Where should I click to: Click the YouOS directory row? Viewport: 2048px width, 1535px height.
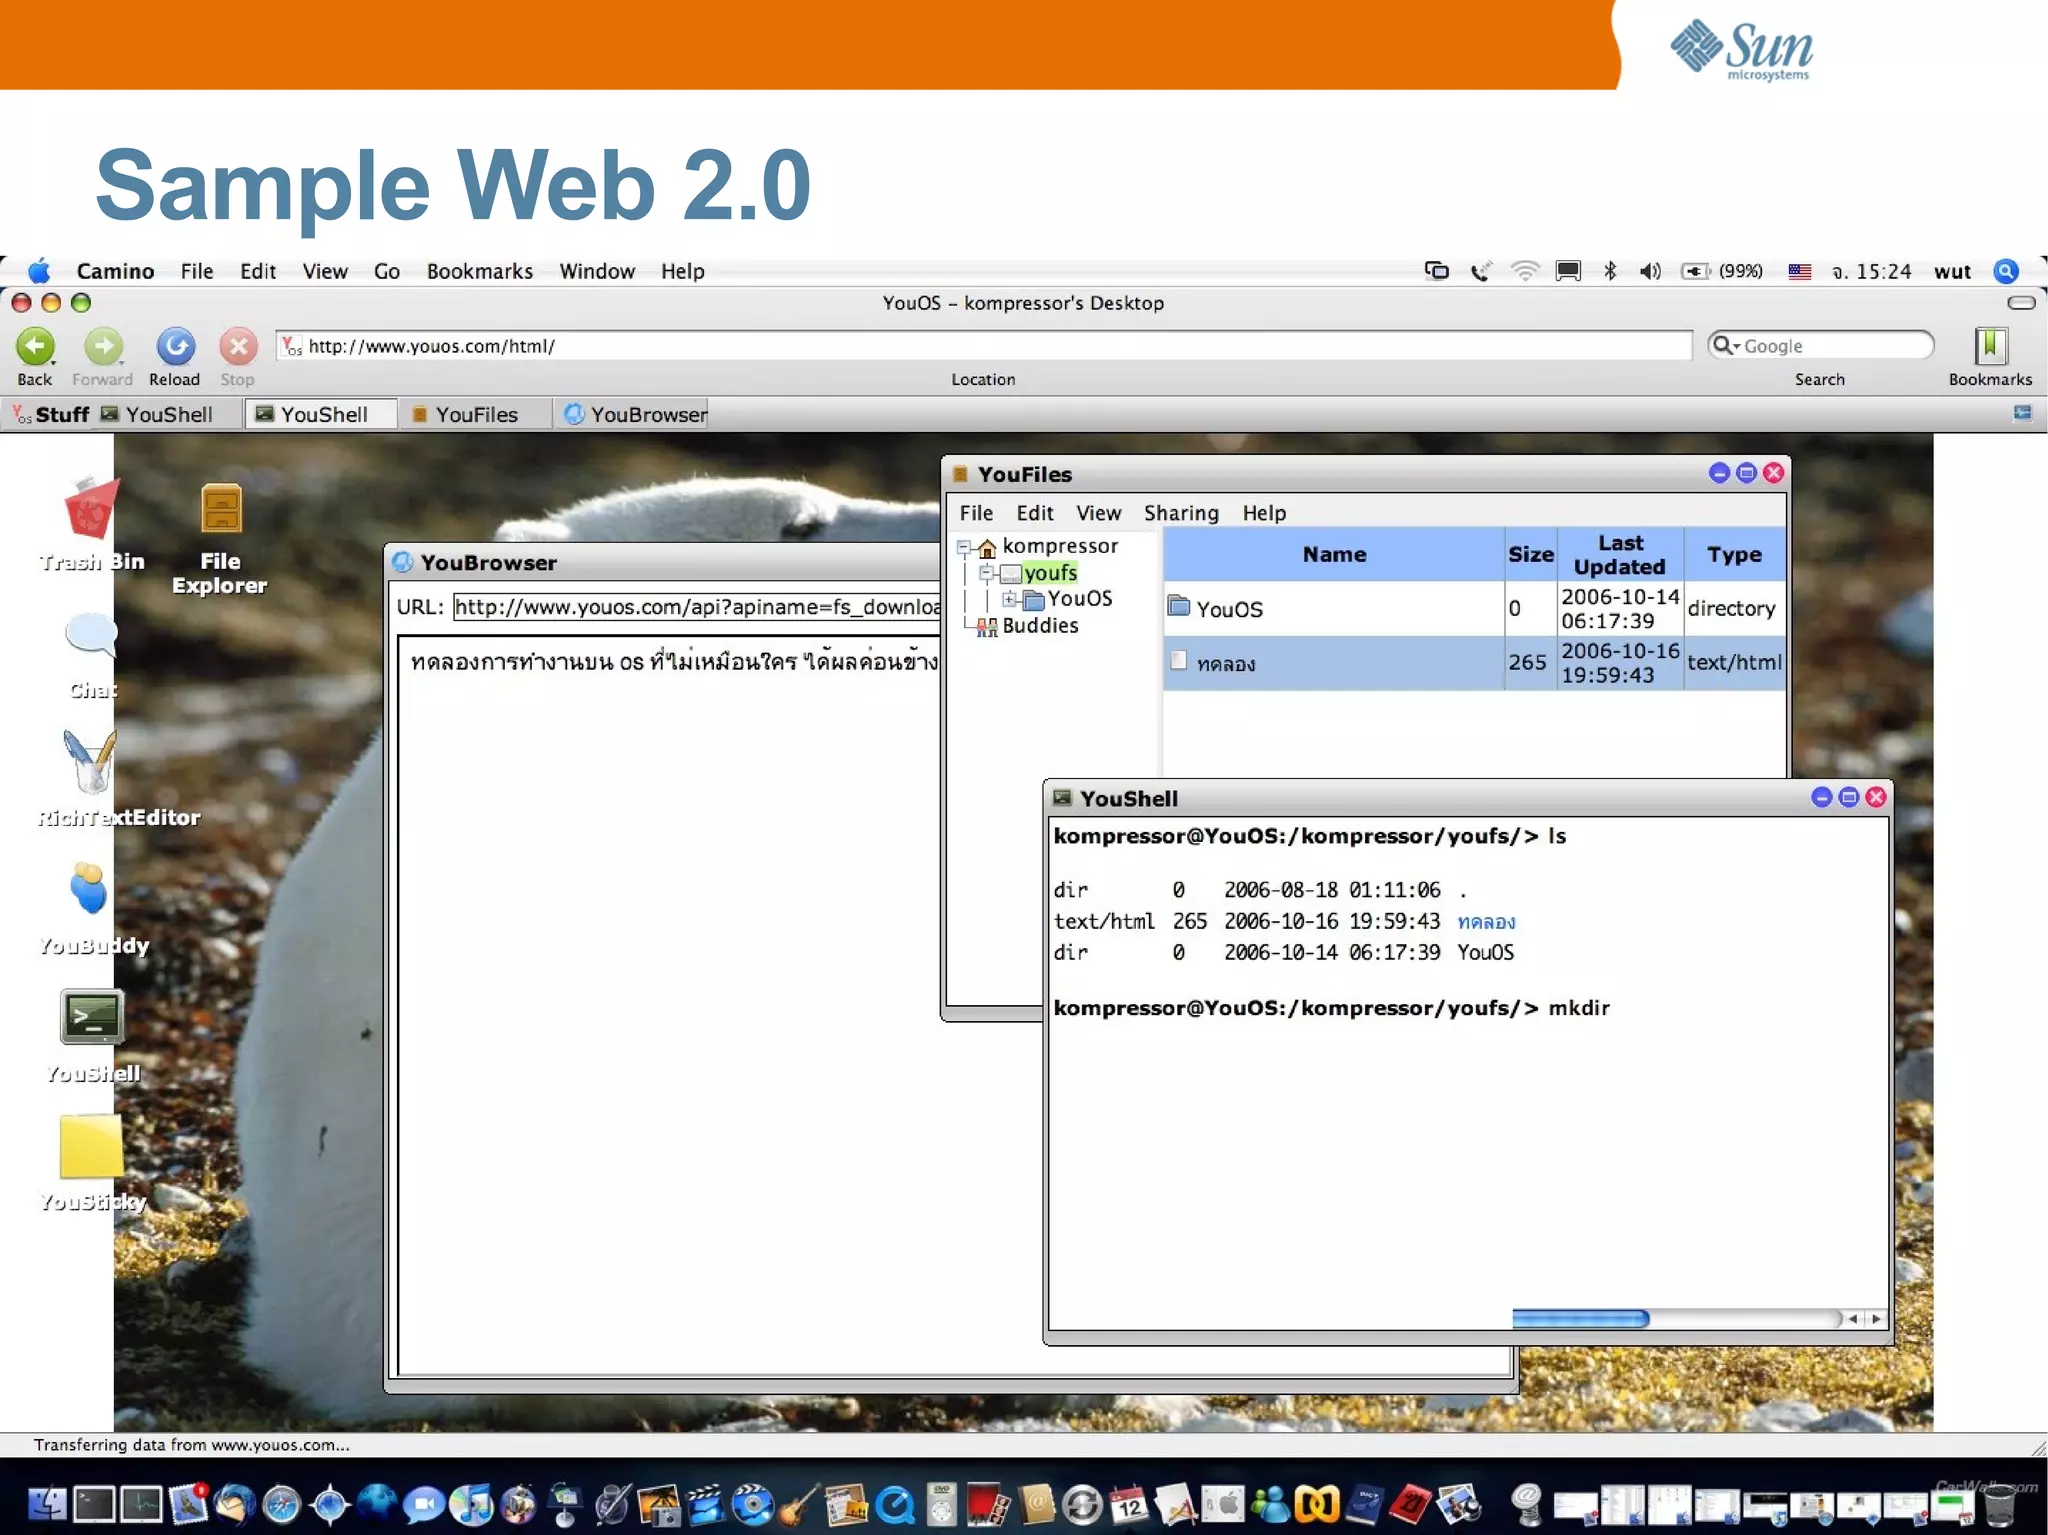click(1474, 608)
